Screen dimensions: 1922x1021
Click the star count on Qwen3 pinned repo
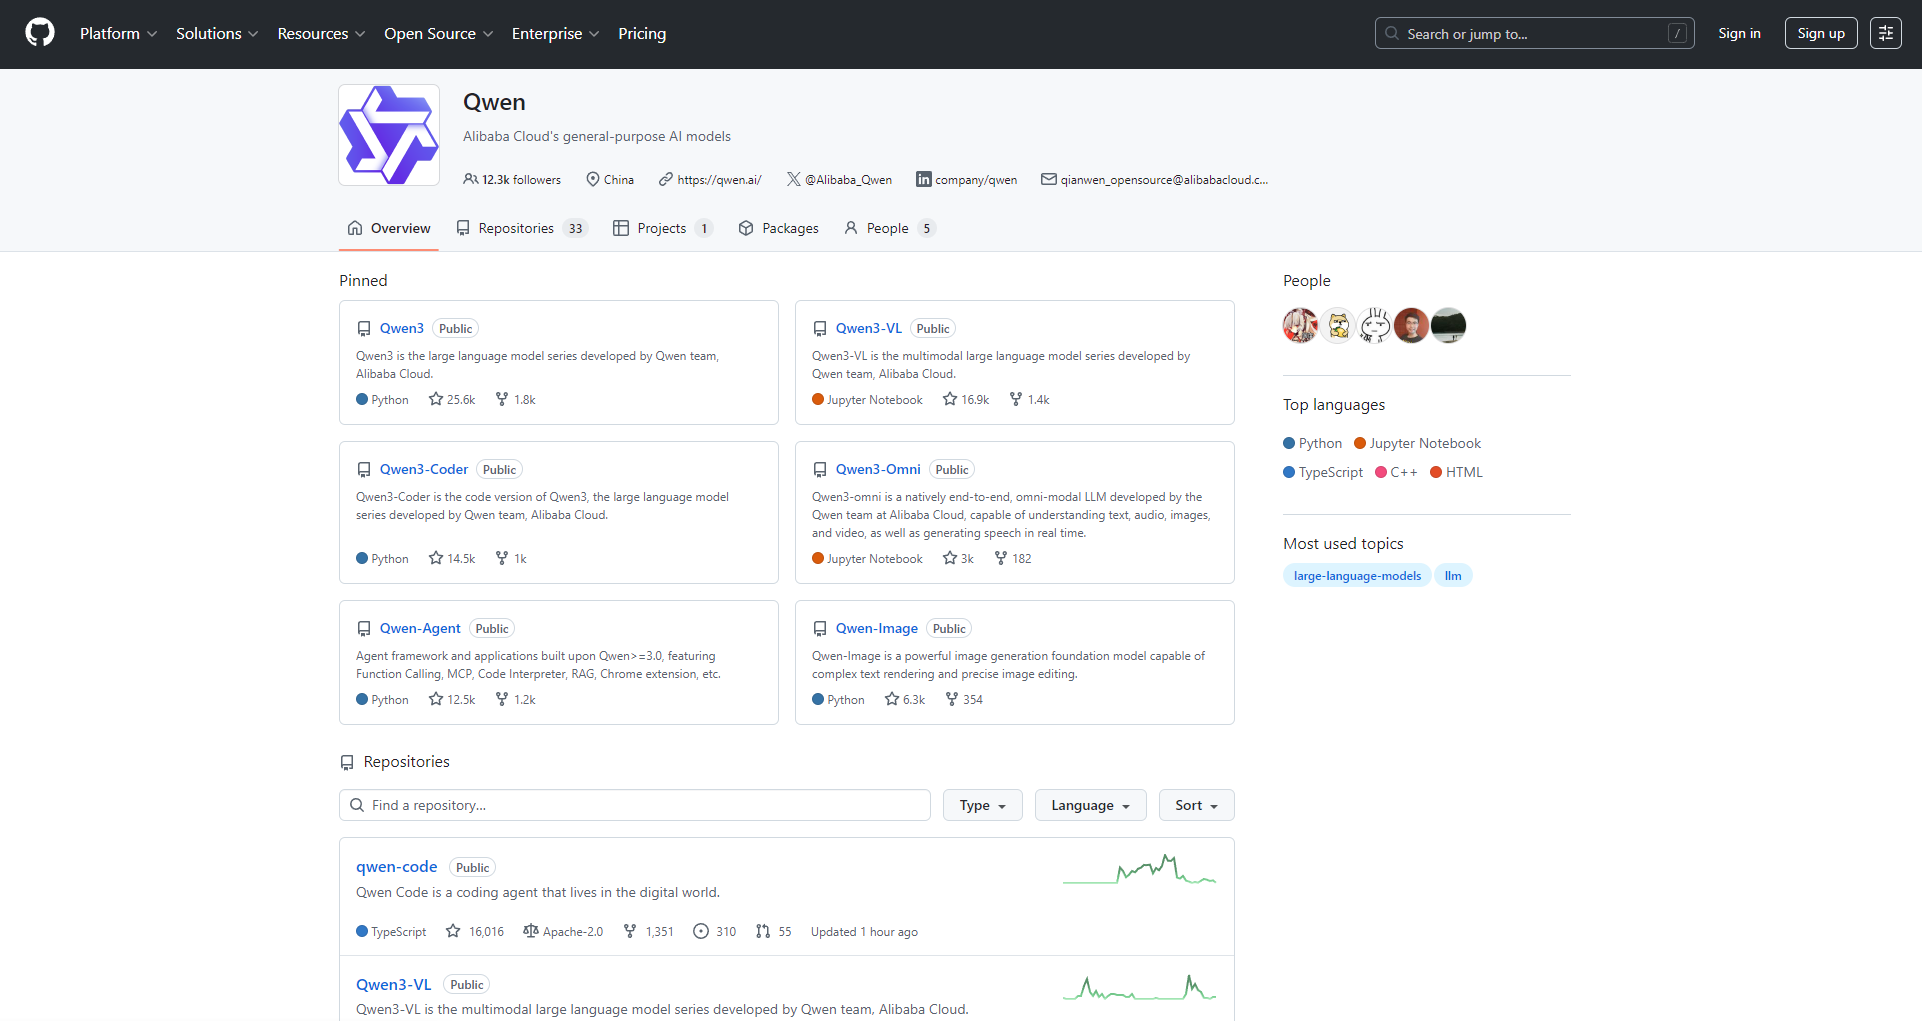click(452, 400)
